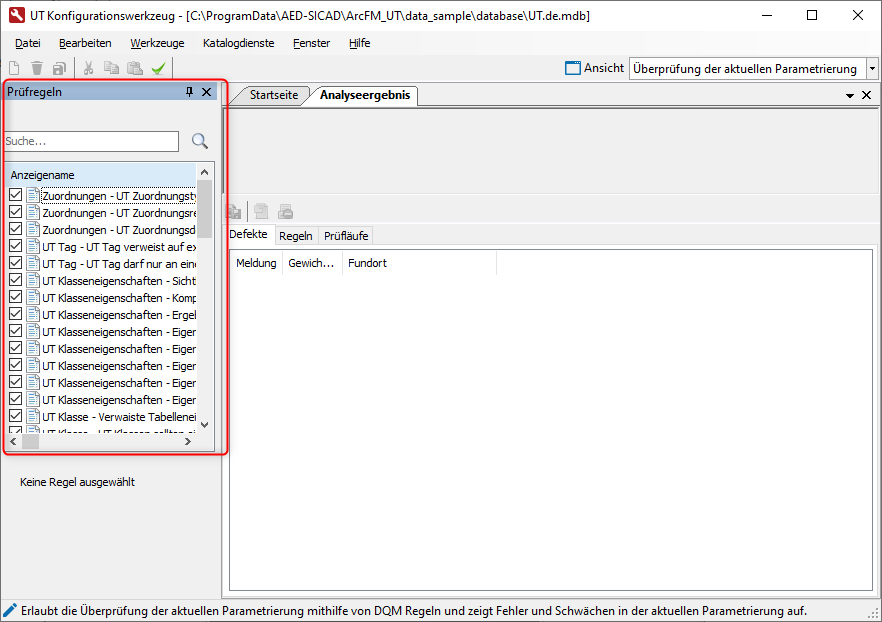Uncheck Zuordnungen - UT Zuordnungsd rule
This screenshot has width=882, height=622.
click(16, 228)
